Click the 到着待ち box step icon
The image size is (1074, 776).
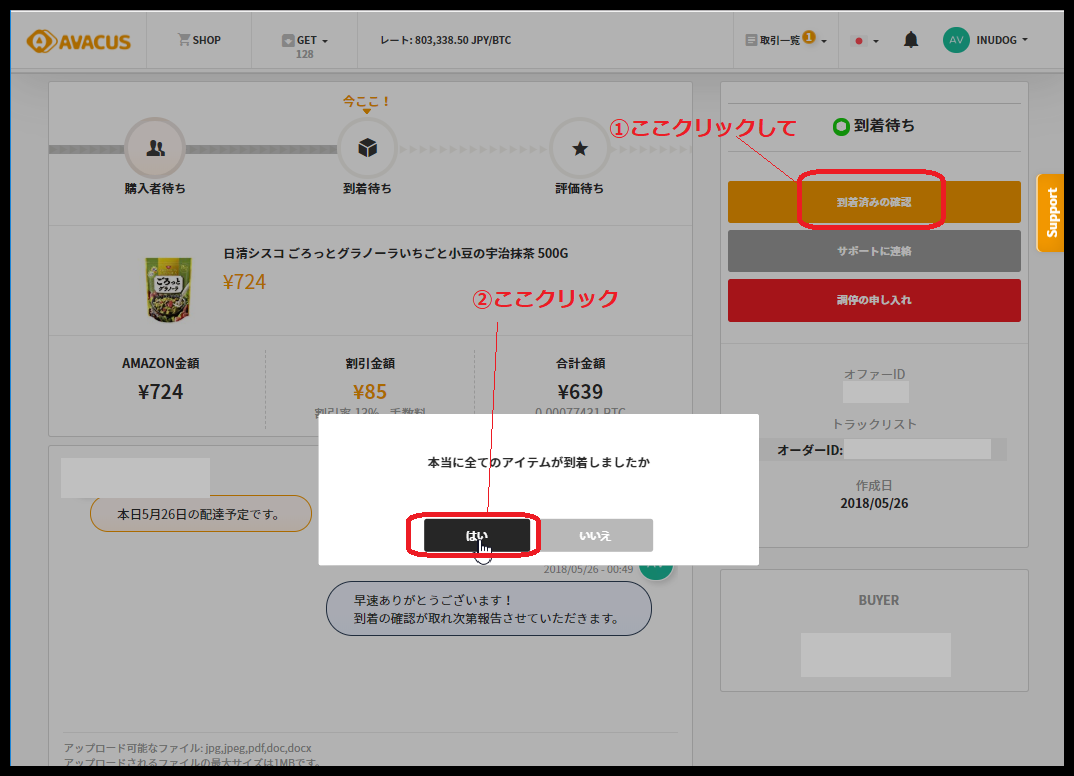367,149
